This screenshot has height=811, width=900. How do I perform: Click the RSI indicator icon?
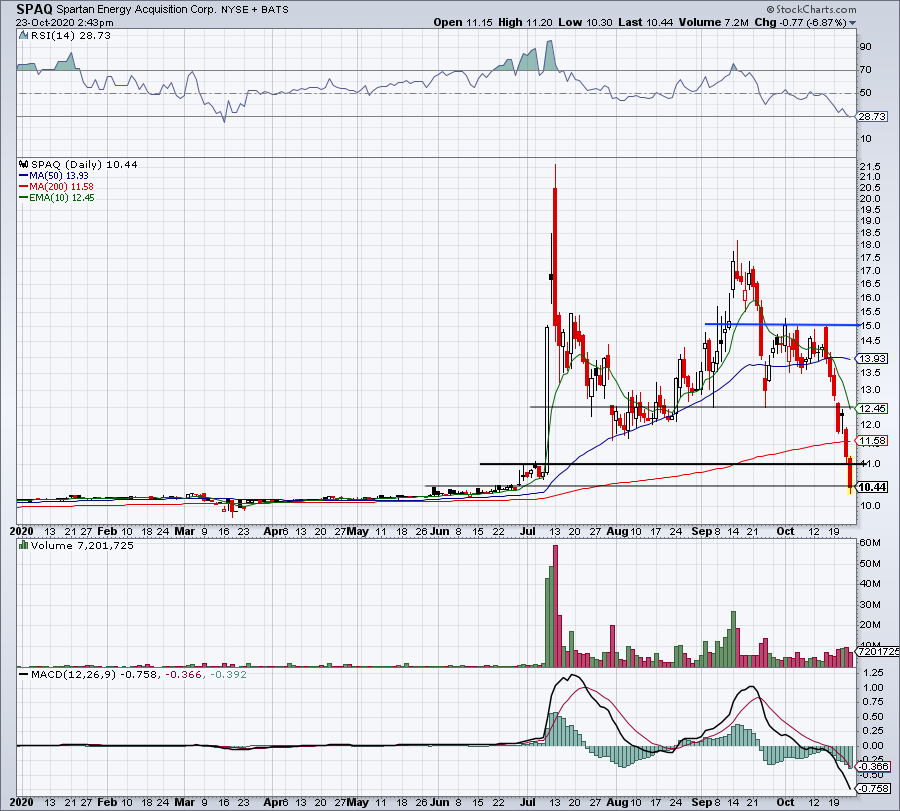point(23,35)
